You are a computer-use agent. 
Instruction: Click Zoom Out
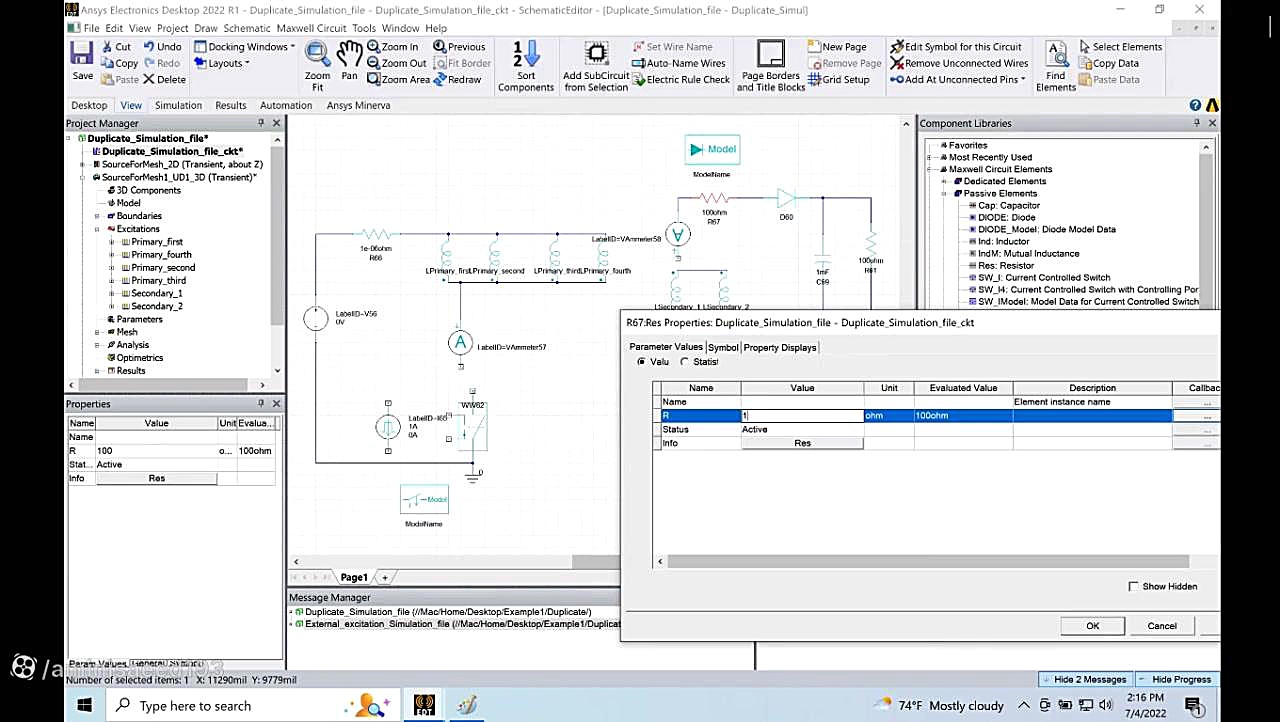396,63
